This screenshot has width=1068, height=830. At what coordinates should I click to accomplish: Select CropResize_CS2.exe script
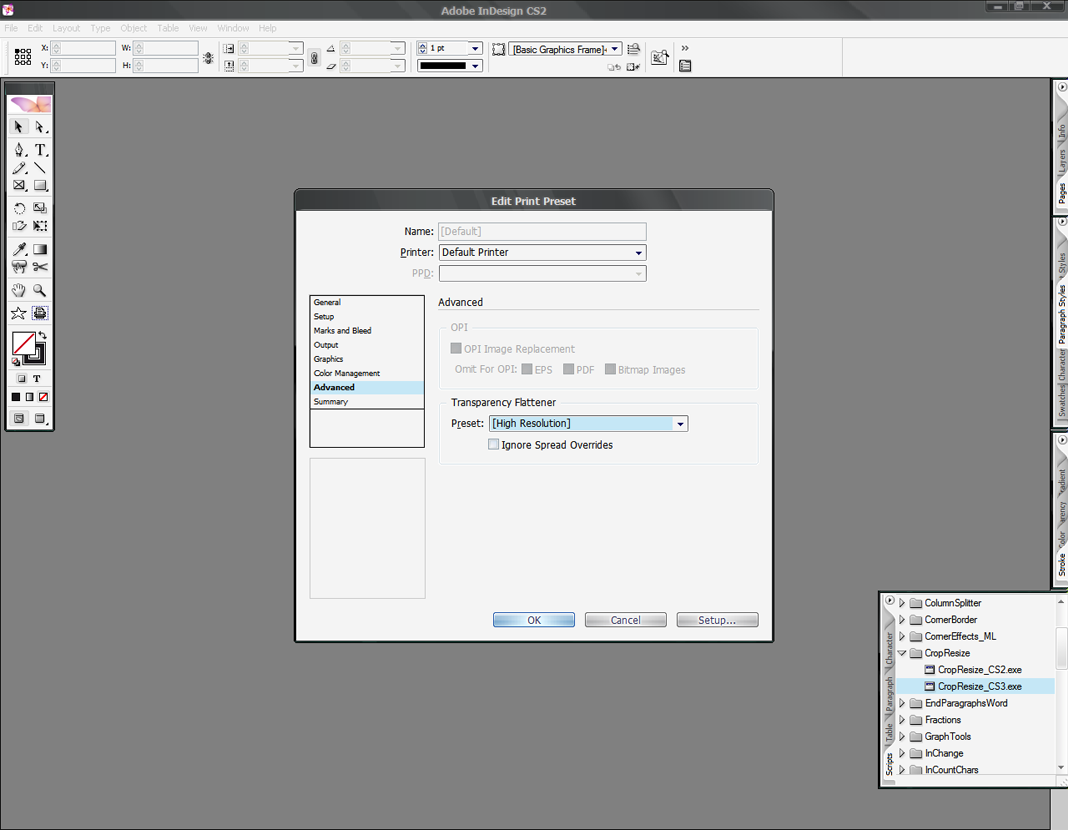coord(979,670)
